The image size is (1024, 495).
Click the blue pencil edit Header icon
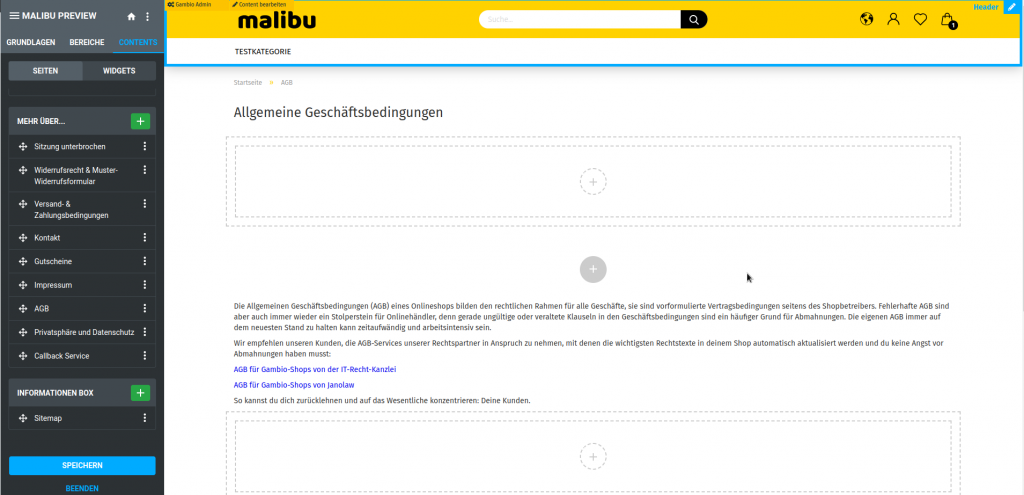coord(1012,8)
